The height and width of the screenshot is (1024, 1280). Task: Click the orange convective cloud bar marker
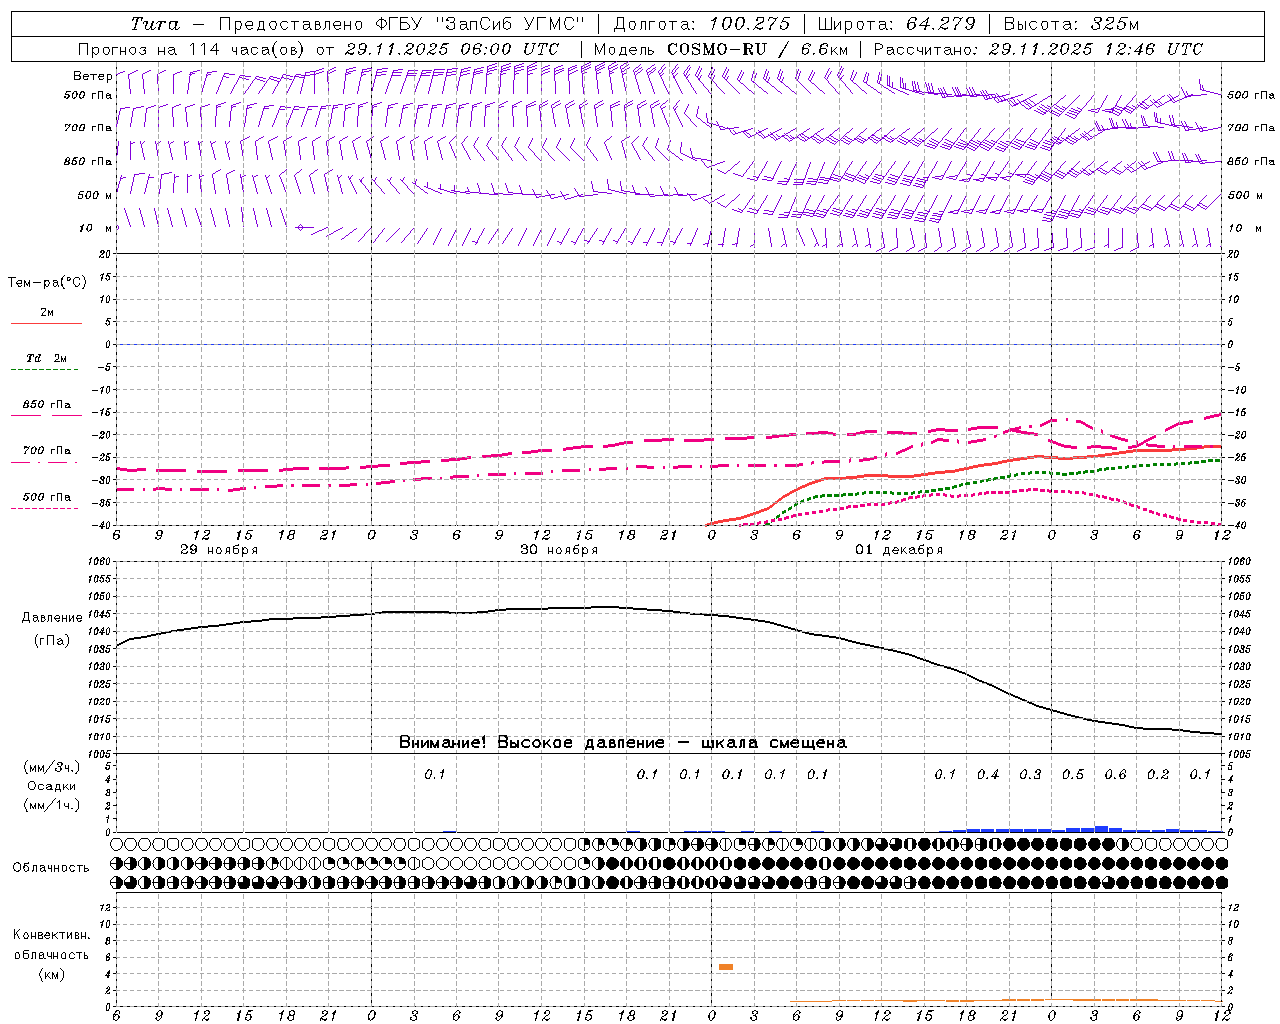coord(726,966)
